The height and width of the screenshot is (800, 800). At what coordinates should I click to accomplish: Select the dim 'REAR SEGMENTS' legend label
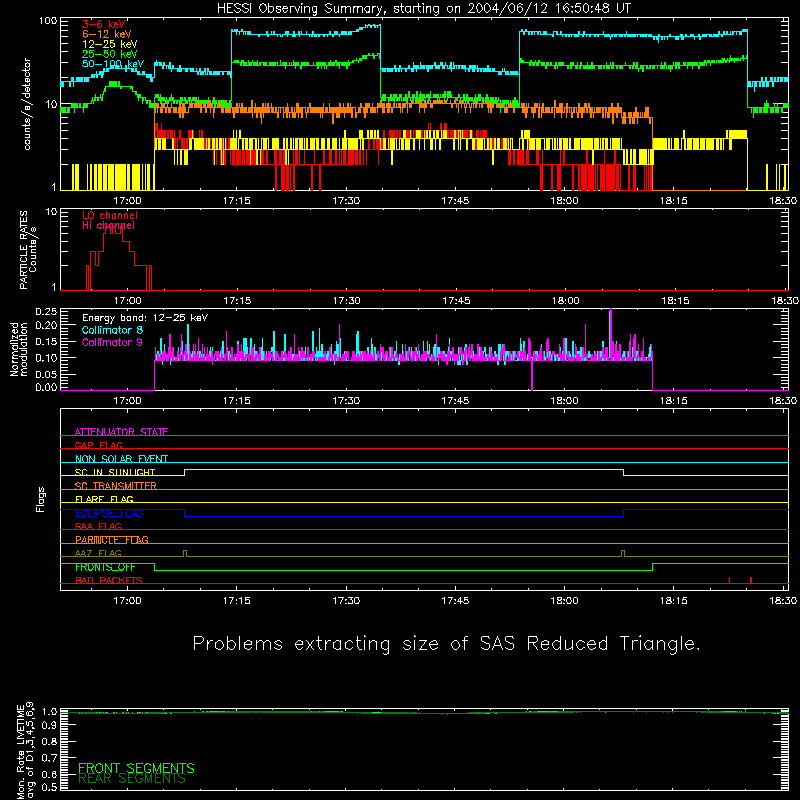132,779
